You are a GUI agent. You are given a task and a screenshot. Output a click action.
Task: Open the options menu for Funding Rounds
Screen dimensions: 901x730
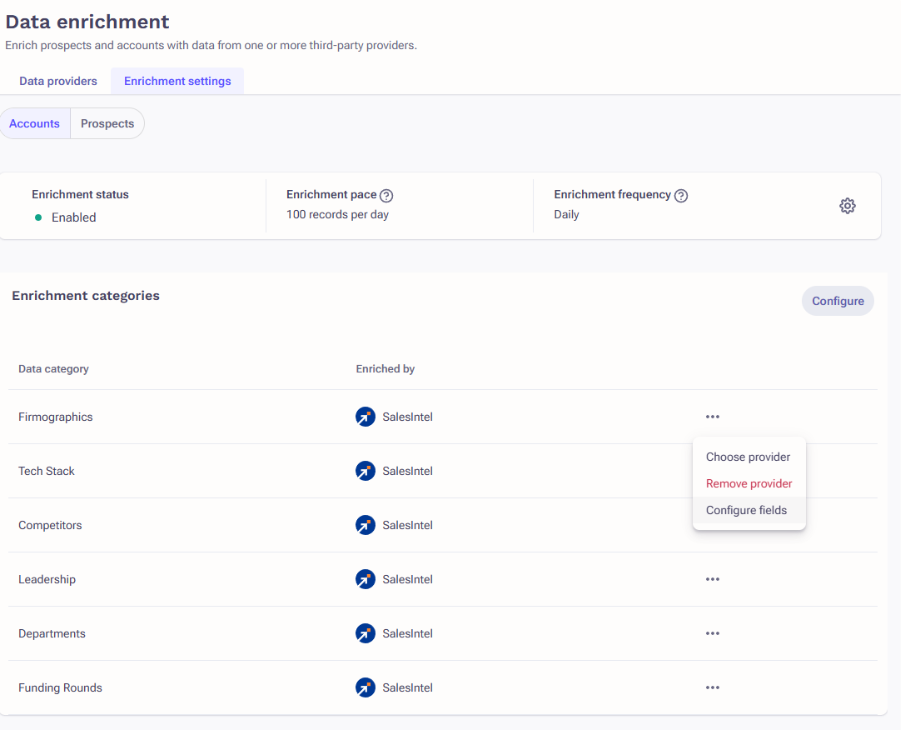point(712,687)
